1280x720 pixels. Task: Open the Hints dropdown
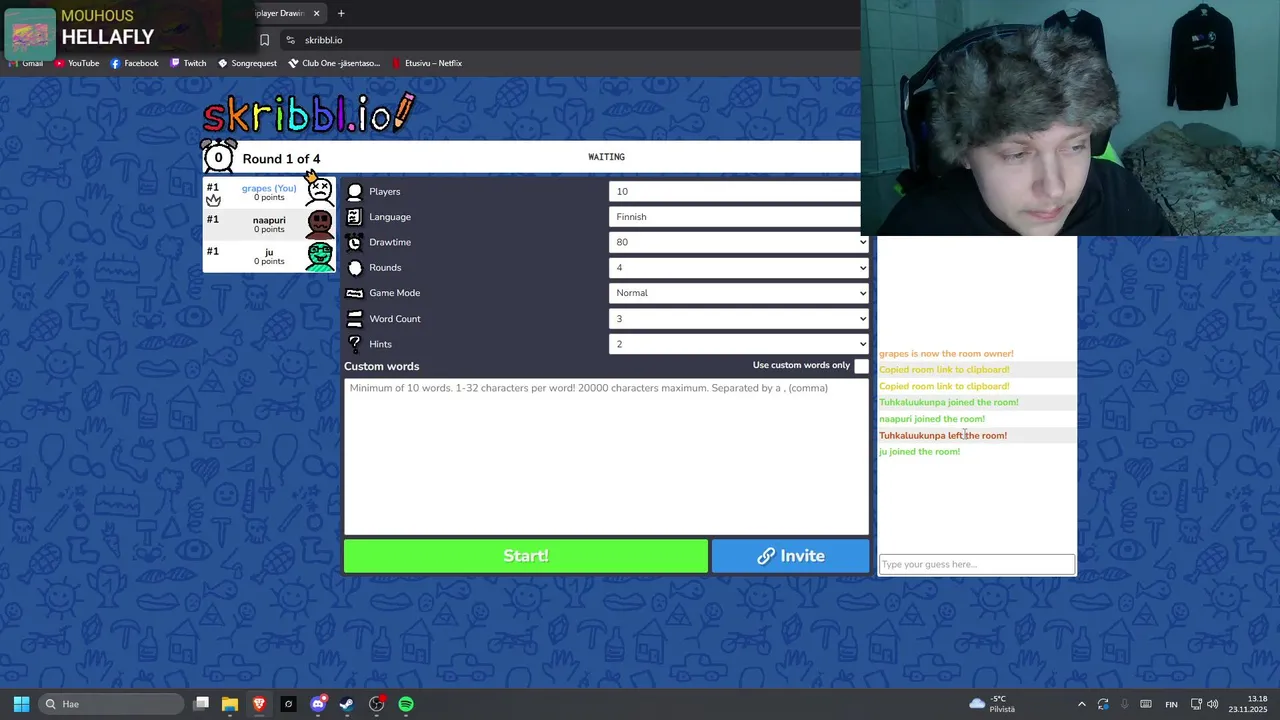(738, 344)
